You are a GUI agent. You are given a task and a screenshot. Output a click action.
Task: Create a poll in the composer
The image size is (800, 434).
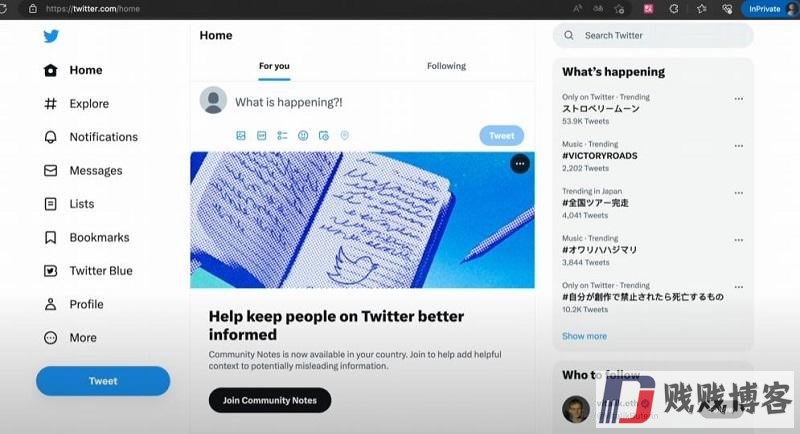(282, 136)
